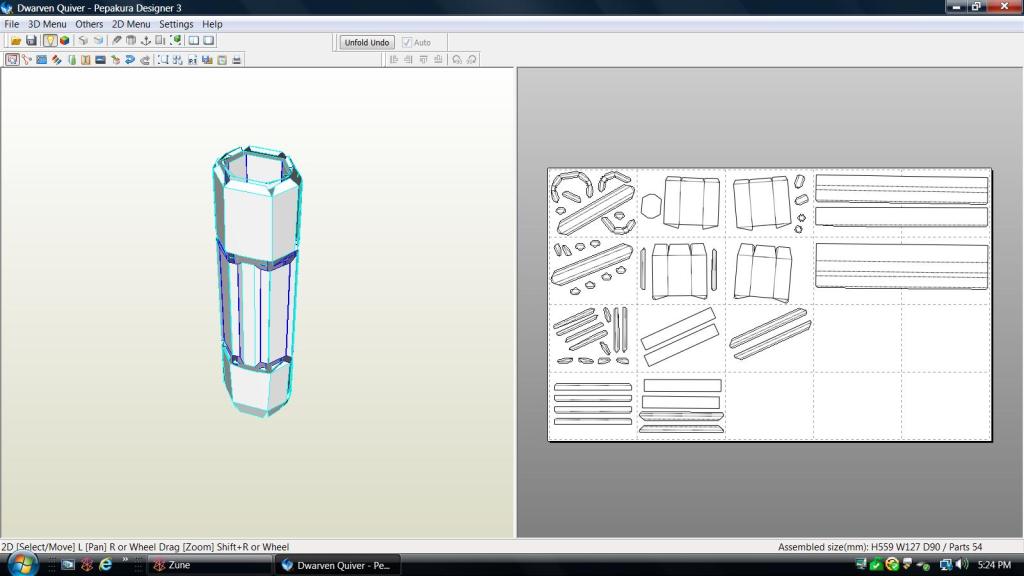
Task: Open the Help menu
Action: pos(212,24)
